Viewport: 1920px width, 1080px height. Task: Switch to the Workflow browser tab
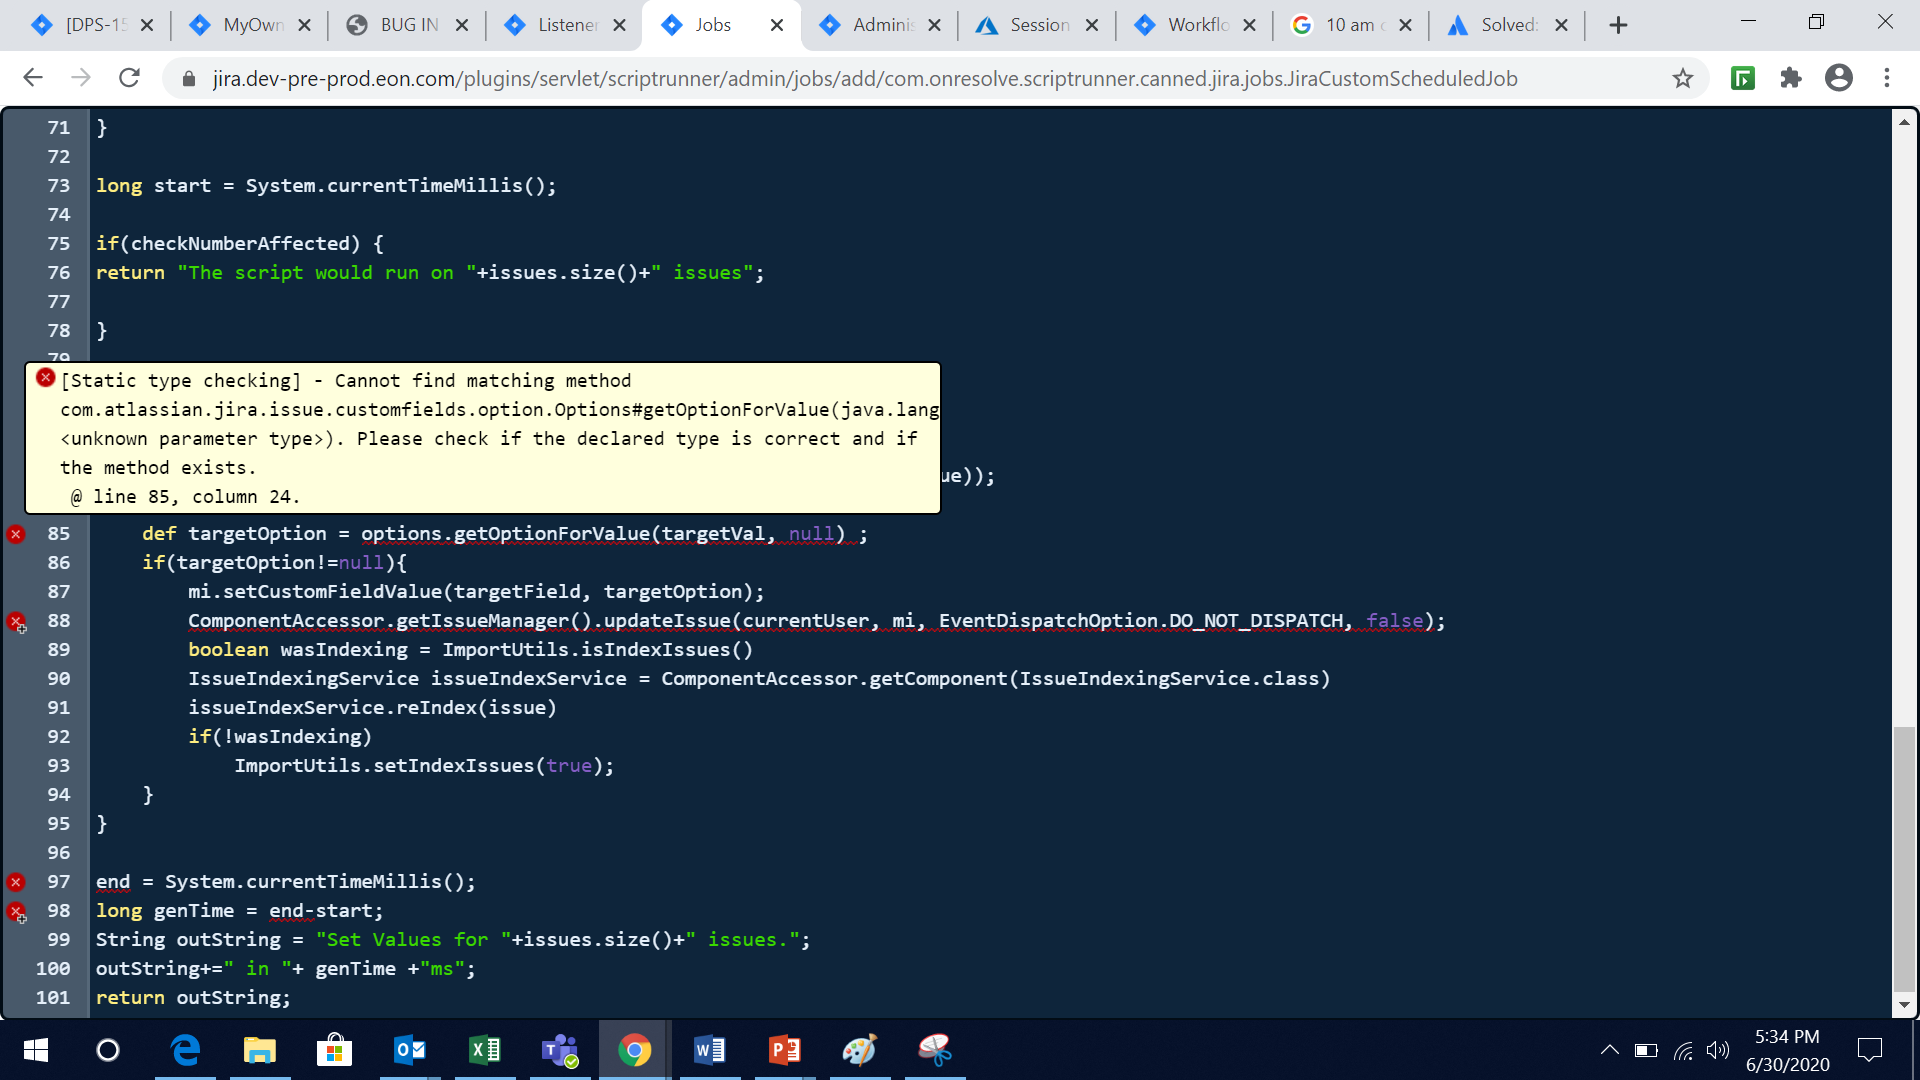(x=1196, y=25)
